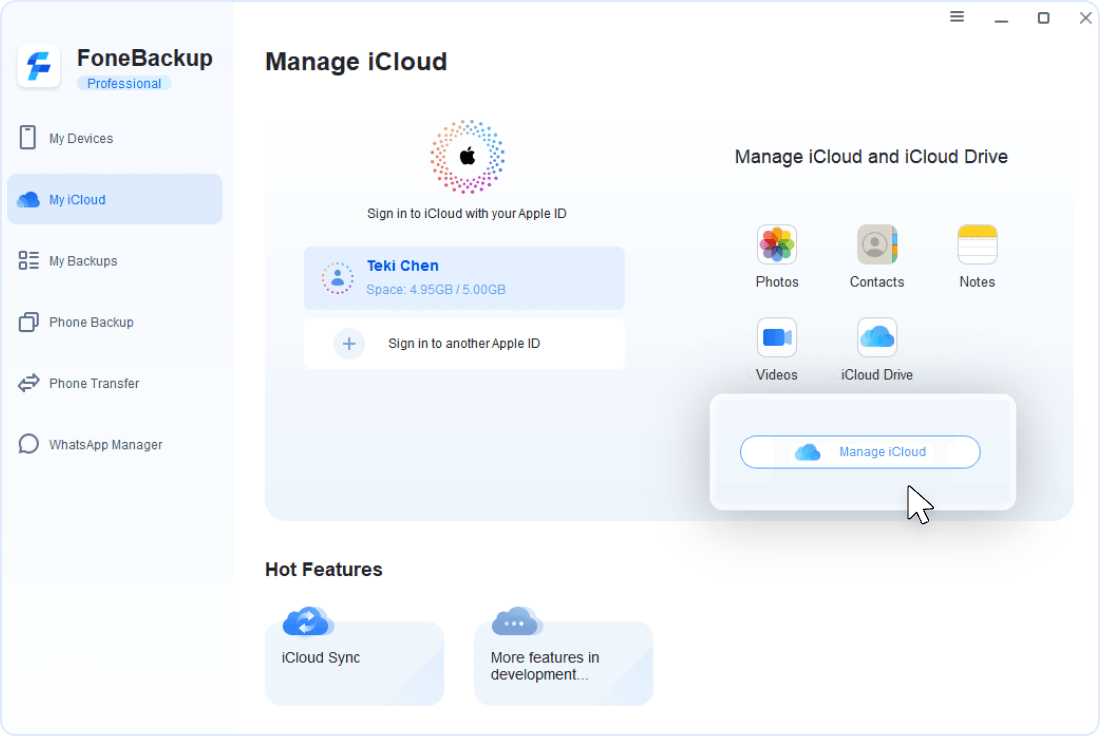
Task: Switch to Phone Backup section
Action: [90, 322]
